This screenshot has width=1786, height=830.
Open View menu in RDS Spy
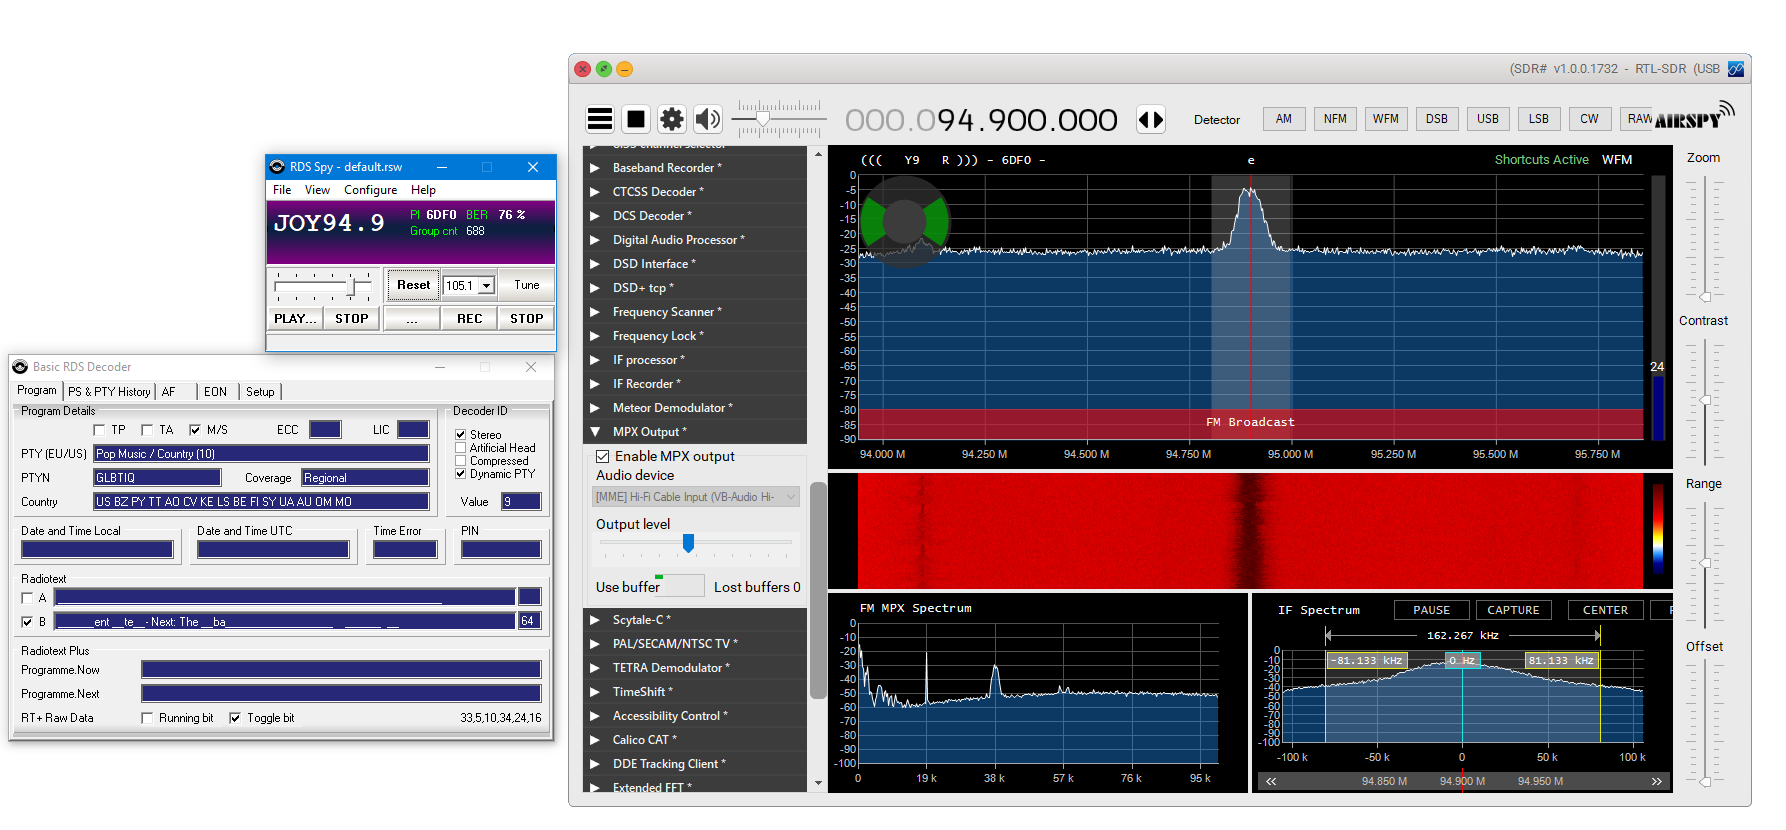tap(317, 190)
